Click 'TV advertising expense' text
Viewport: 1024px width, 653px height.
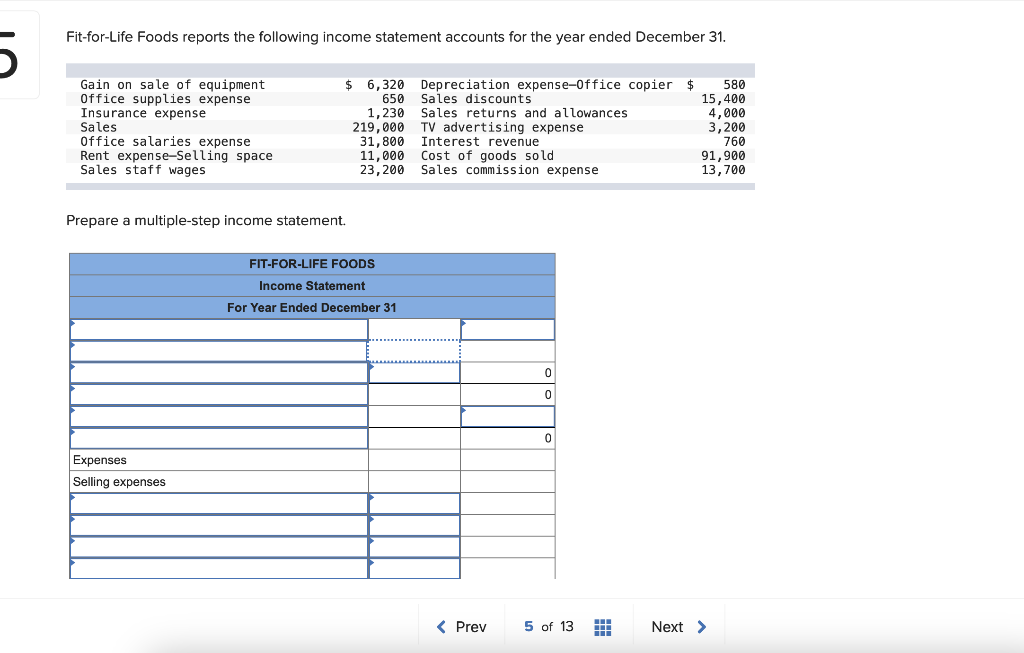tap(502, 127)
